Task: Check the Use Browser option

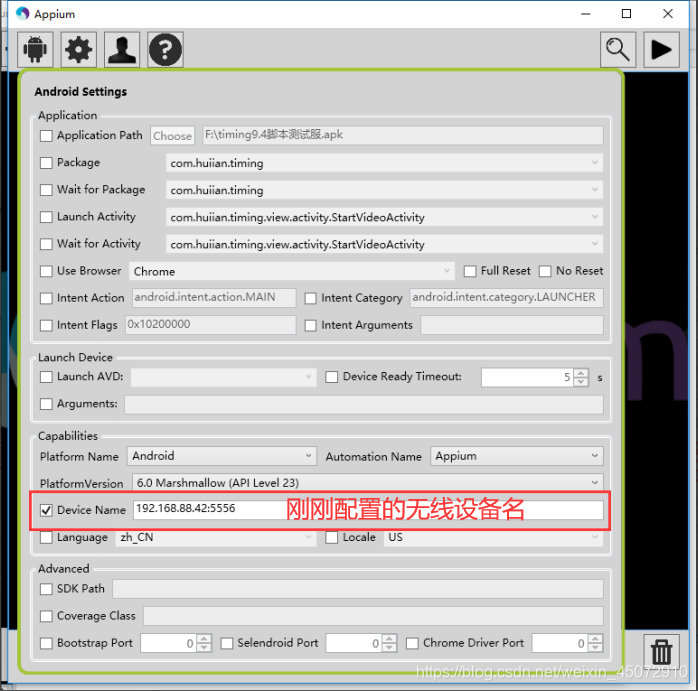Action: tap(46, 272)
